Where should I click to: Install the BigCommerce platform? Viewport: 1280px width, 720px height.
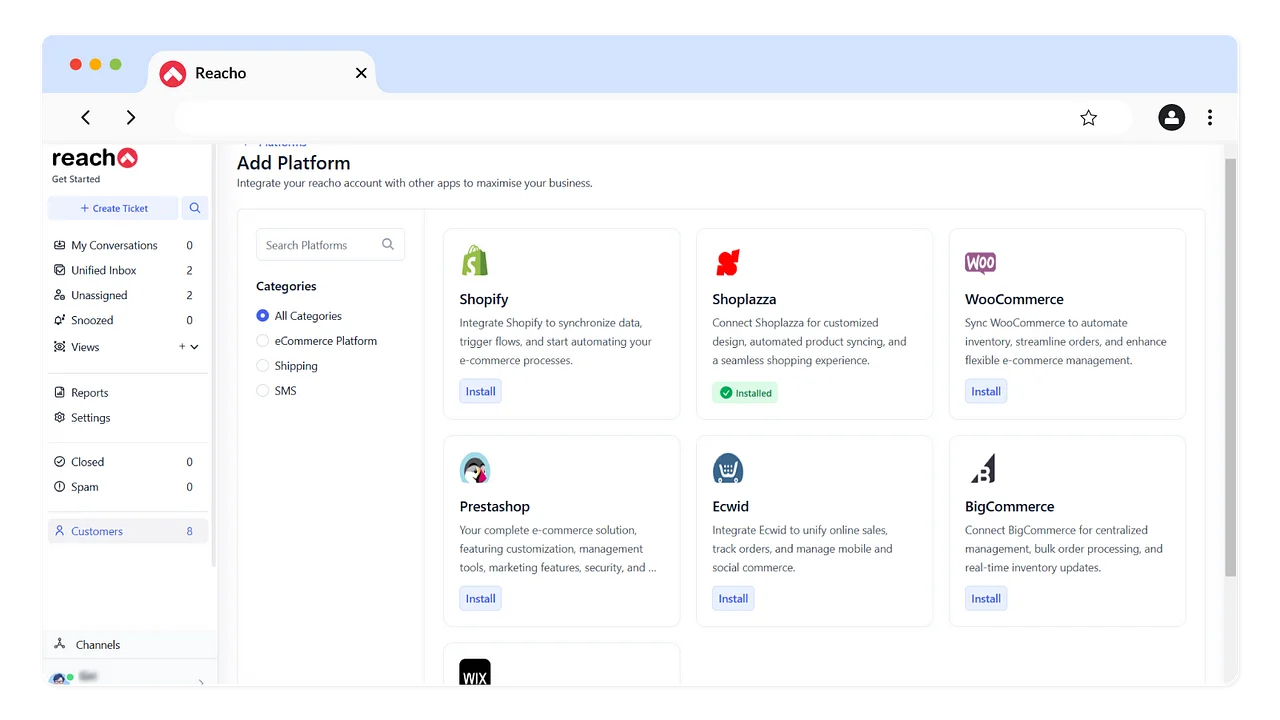[x=985, y=598]
